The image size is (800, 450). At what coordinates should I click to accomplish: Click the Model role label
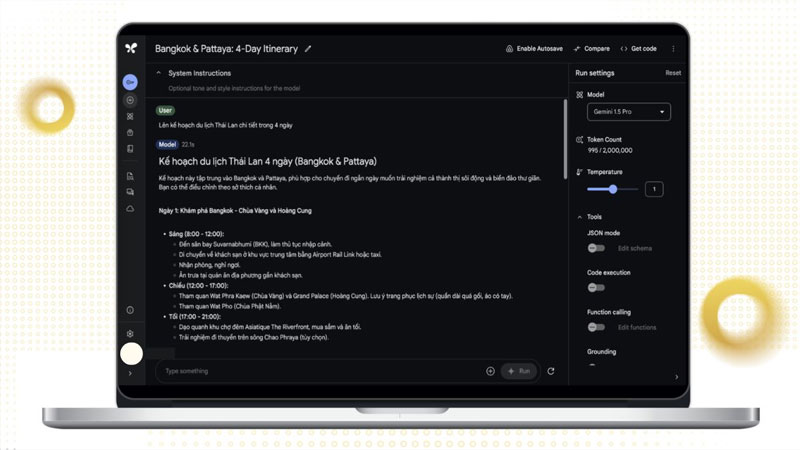pos(167,144)
